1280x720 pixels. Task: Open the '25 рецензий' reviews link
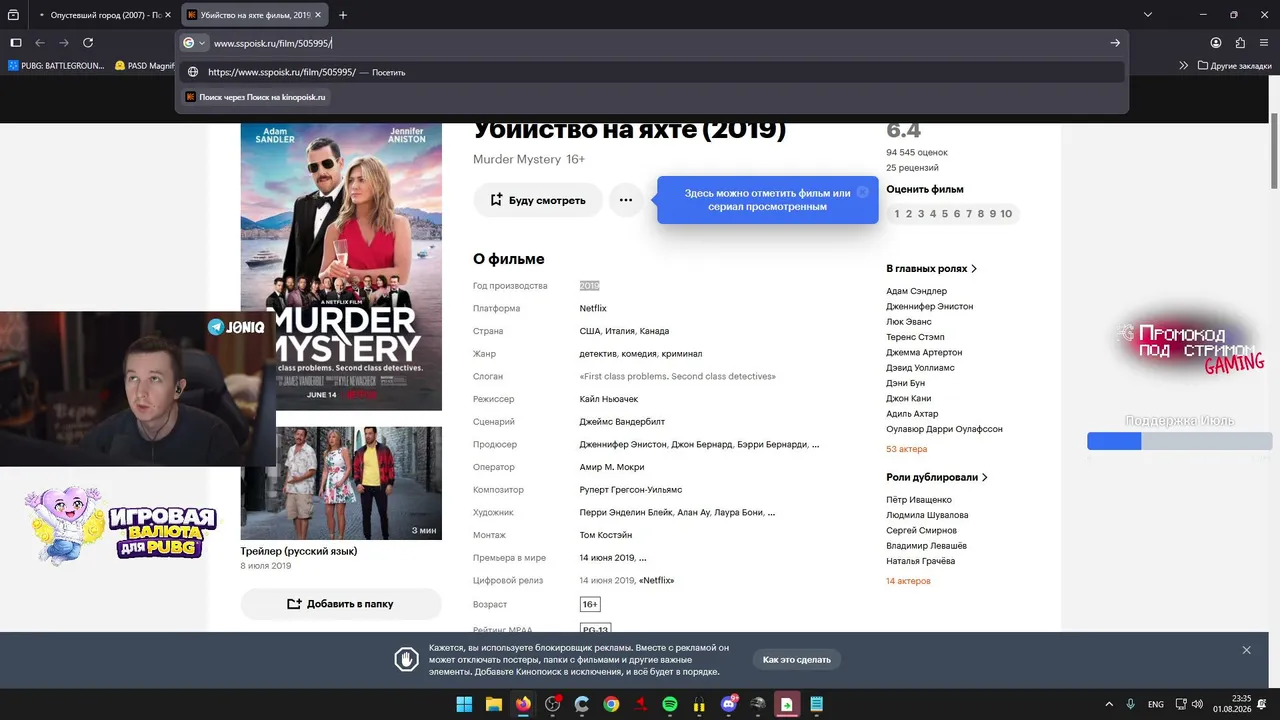[x=912, y=168]
